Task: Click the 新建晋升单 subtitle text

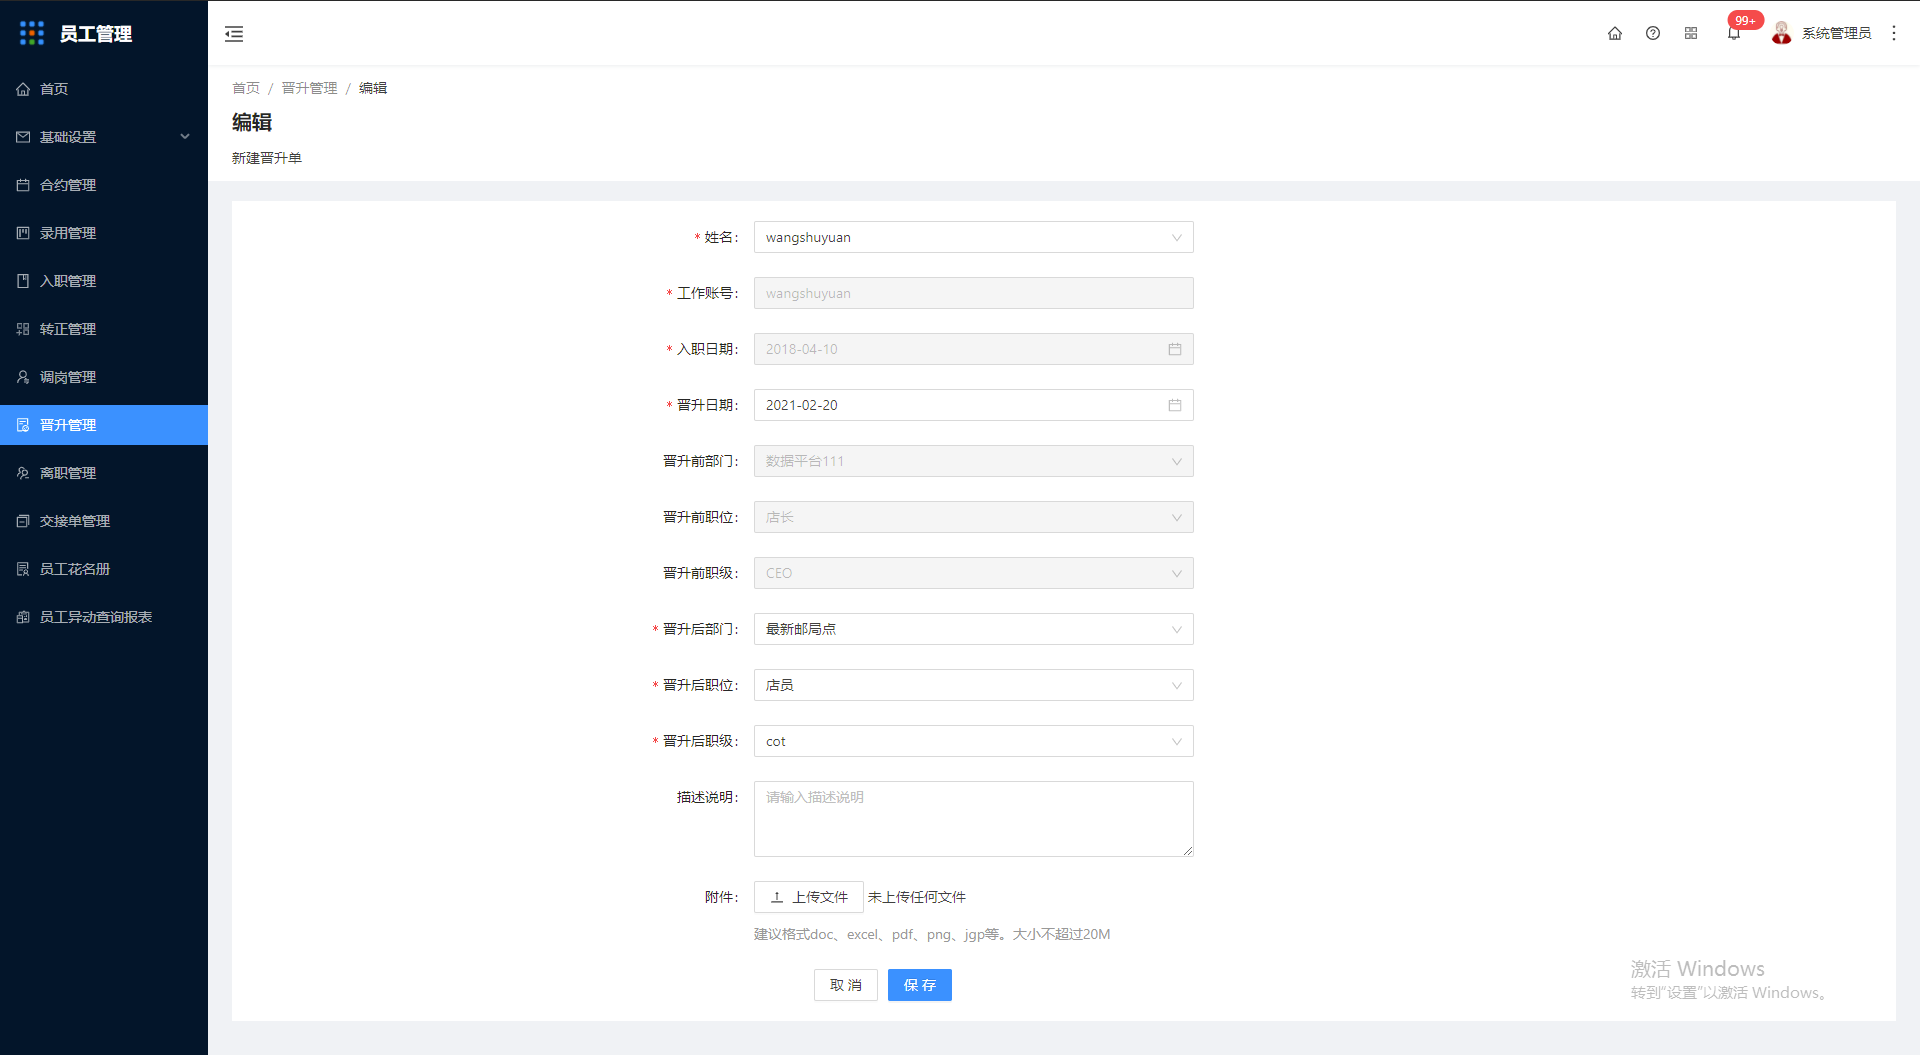Action: pos(267,158)
